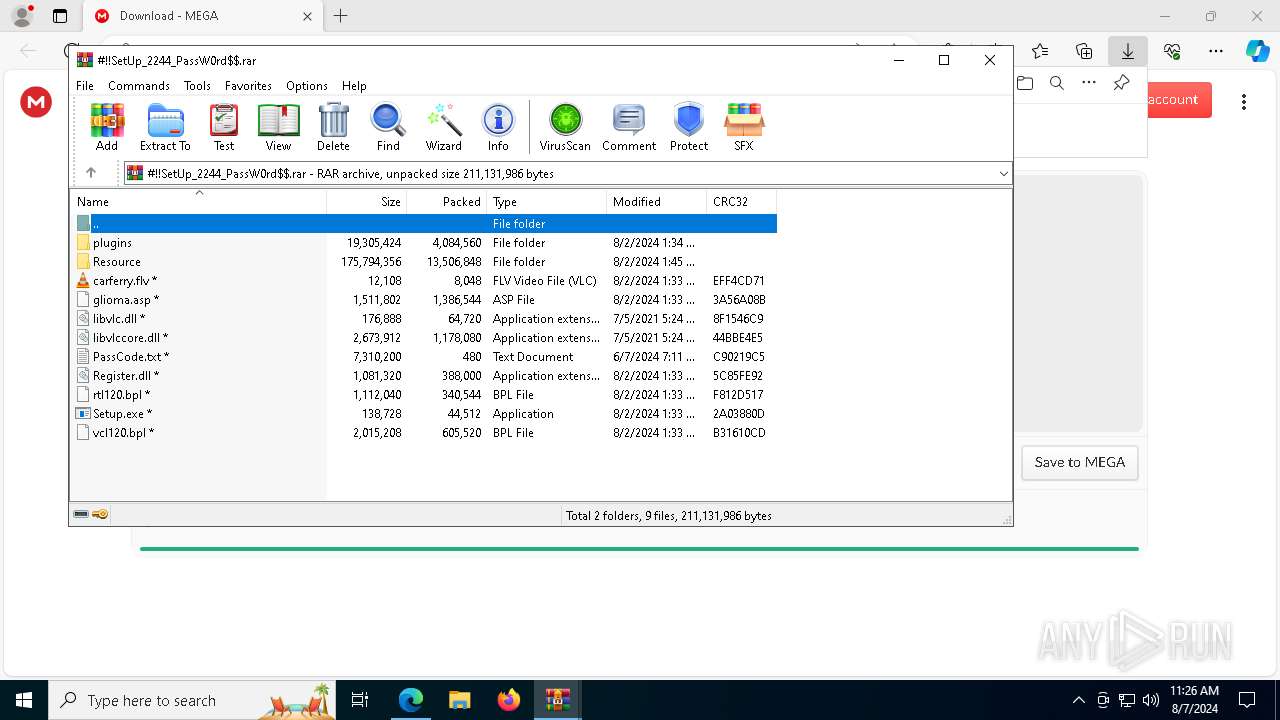
Task: Go up one folder level arrow
Action: pyautogui.click(x=91, y=173)
